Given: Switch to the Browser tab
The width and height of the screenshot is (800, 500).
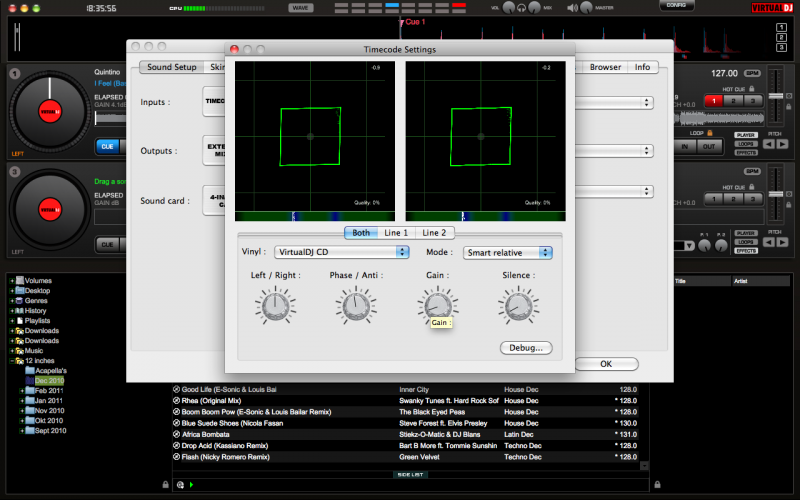Looking at the screenshot, I should (x=605, y=67).
